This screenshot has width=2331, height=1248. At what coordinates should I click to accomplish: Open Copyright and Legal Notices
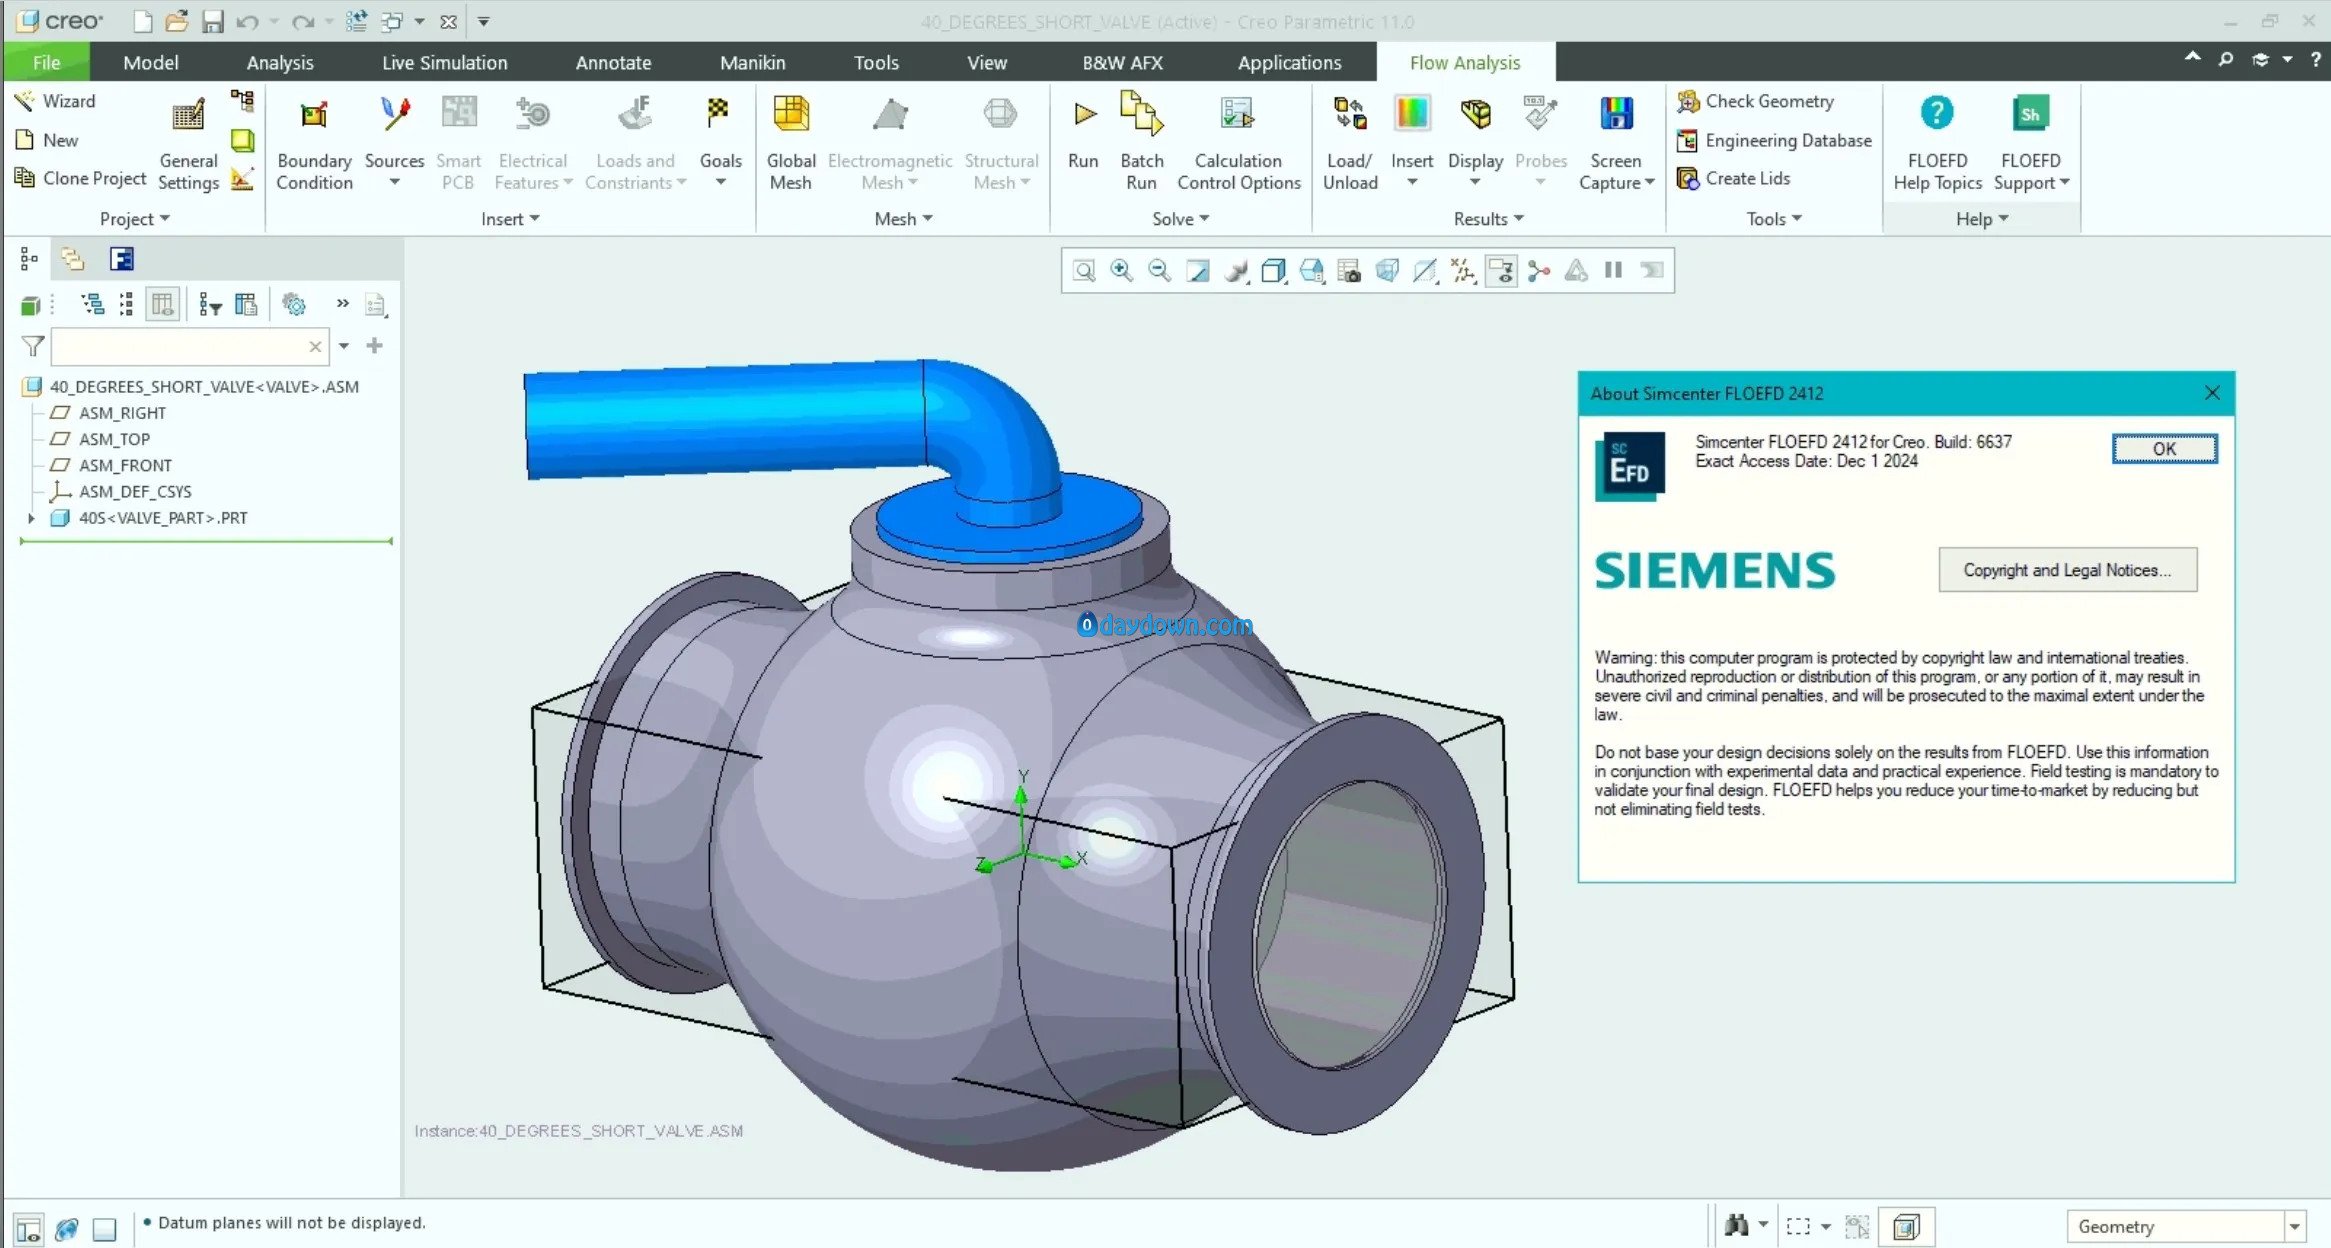tap(2067, 570)
